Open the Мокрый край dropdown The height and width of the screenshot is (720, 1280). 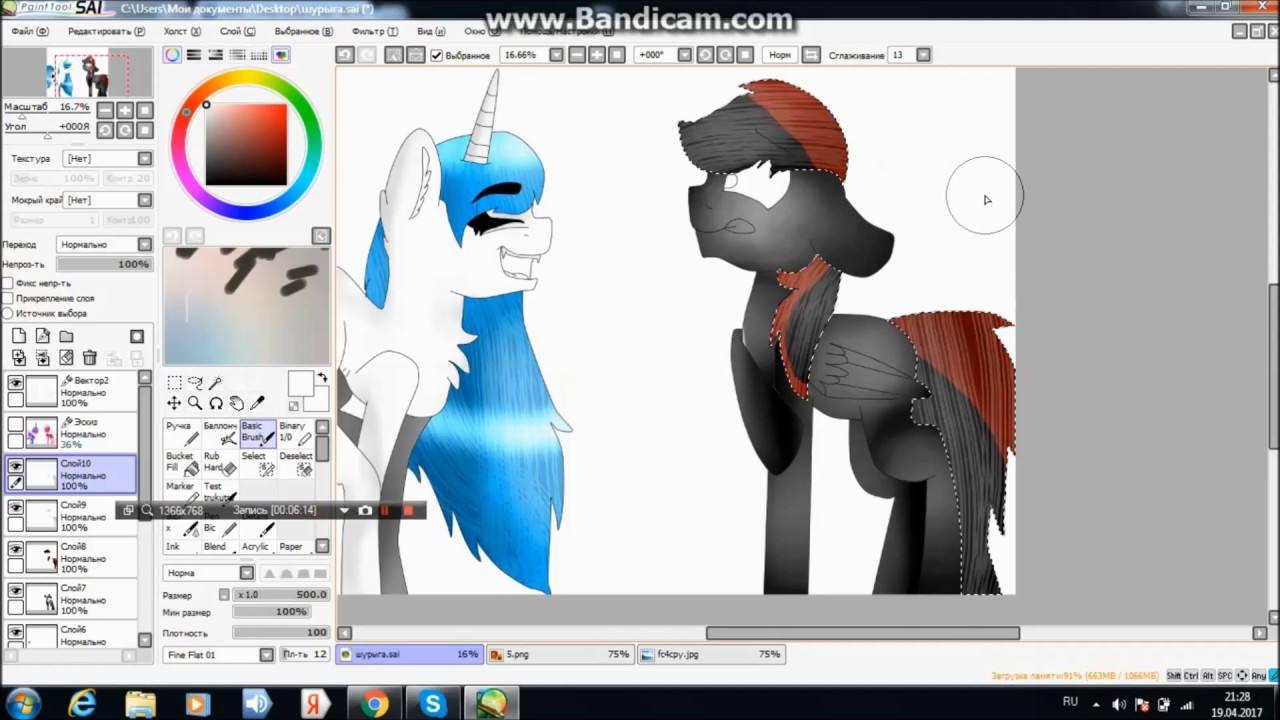(108, 200)
